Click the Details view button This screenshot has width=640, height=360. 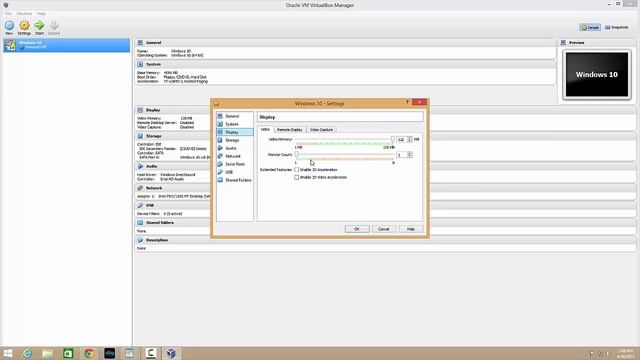(x=590, y=27)
